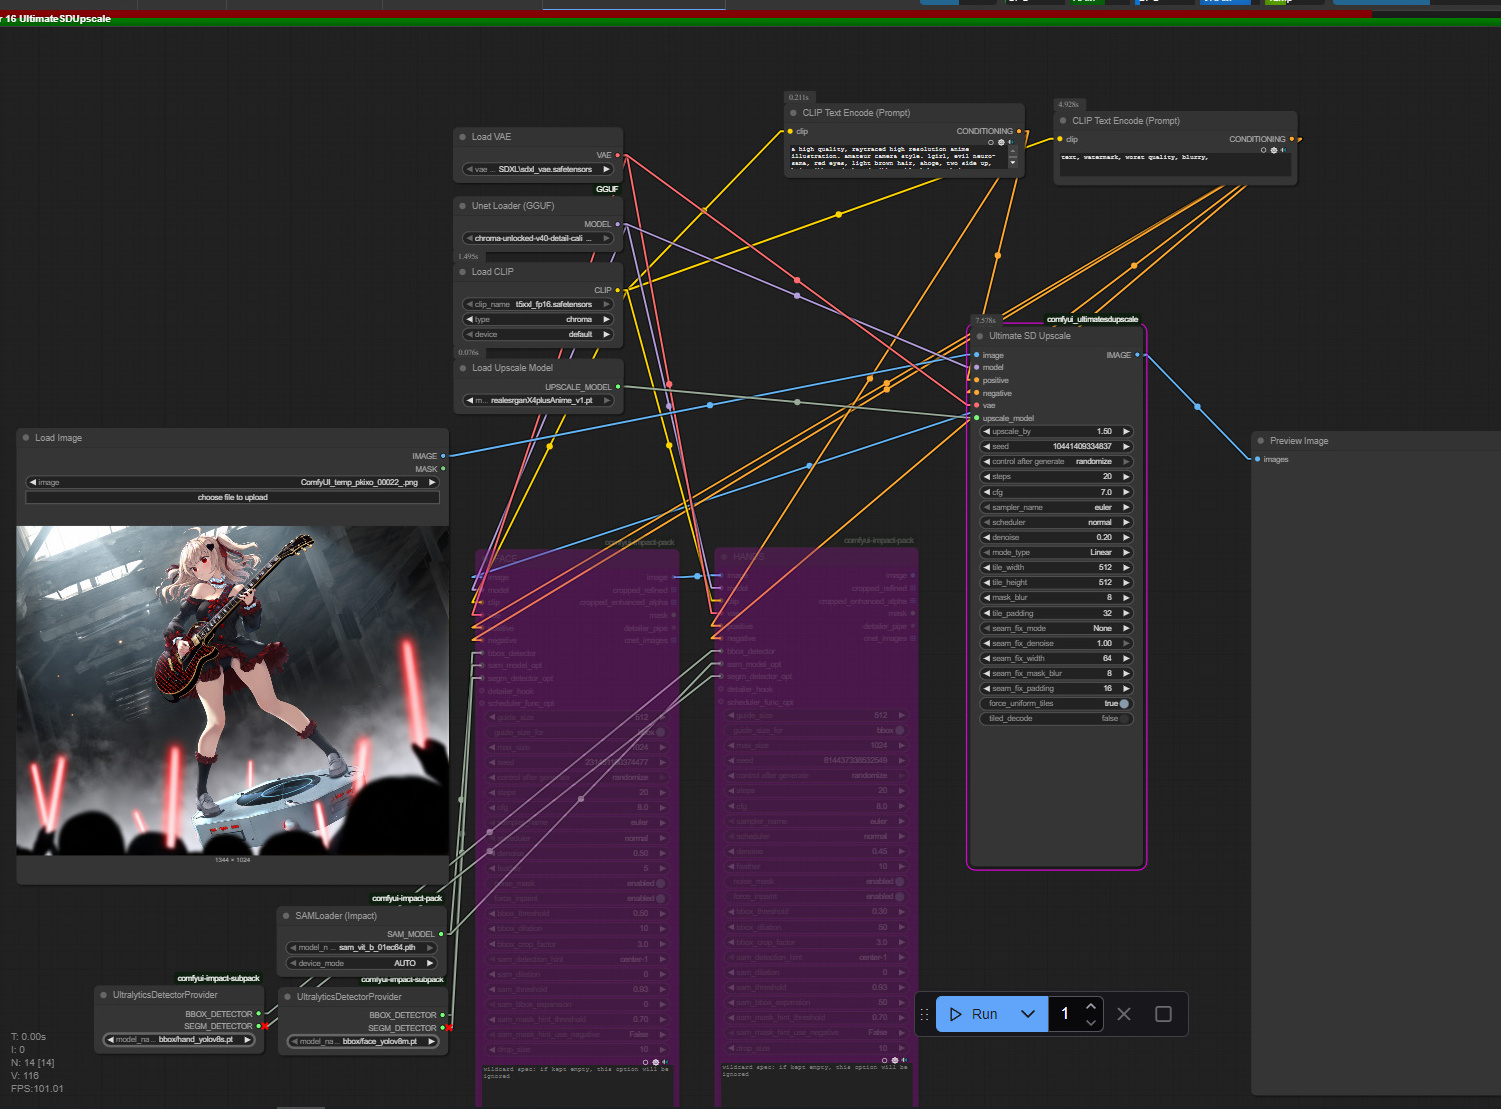
Task: Click the IMAGE output port on Ultimate SD Upscale
Action: 1137,355
